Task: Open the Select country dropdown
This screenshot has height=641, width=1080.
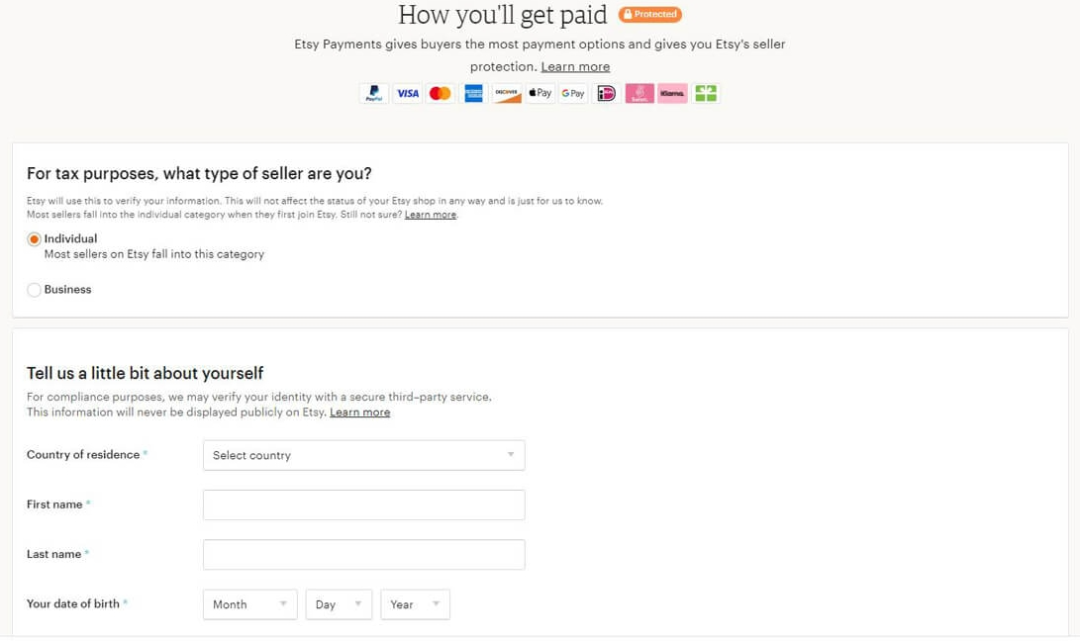Action: coord(364,455)
